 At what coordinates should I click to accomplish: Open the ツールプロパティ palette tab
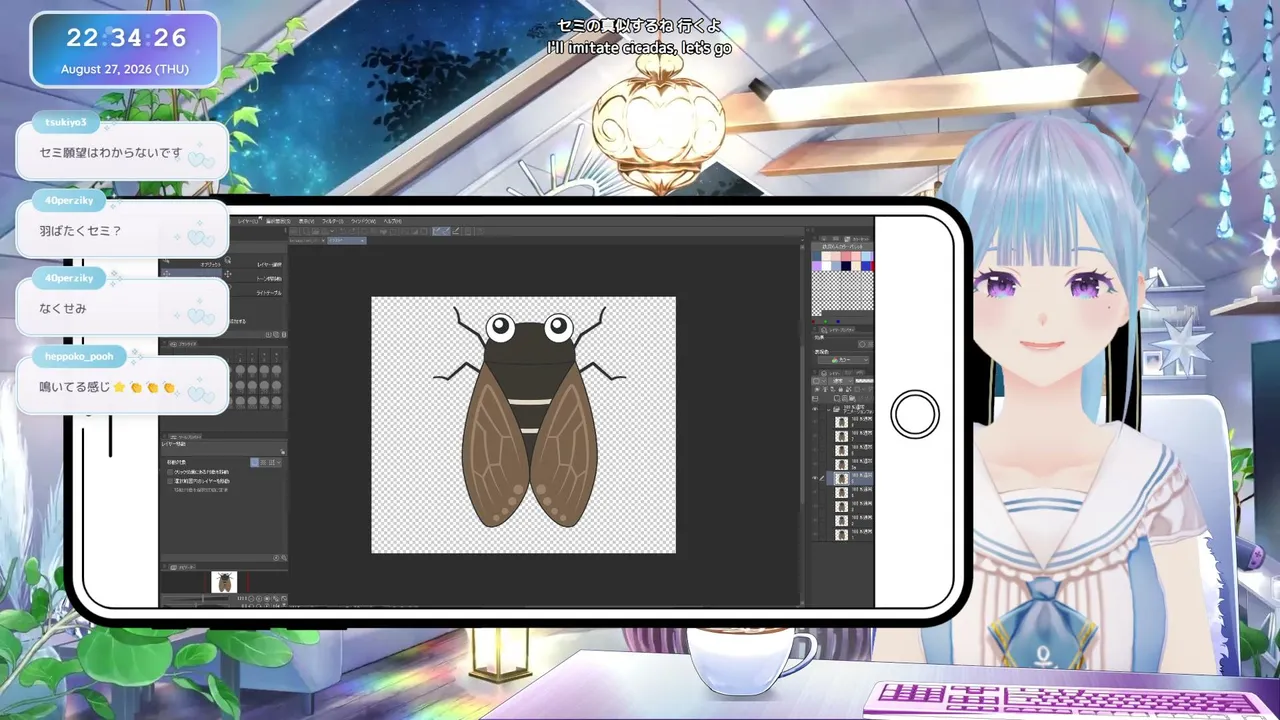point(185,437)
